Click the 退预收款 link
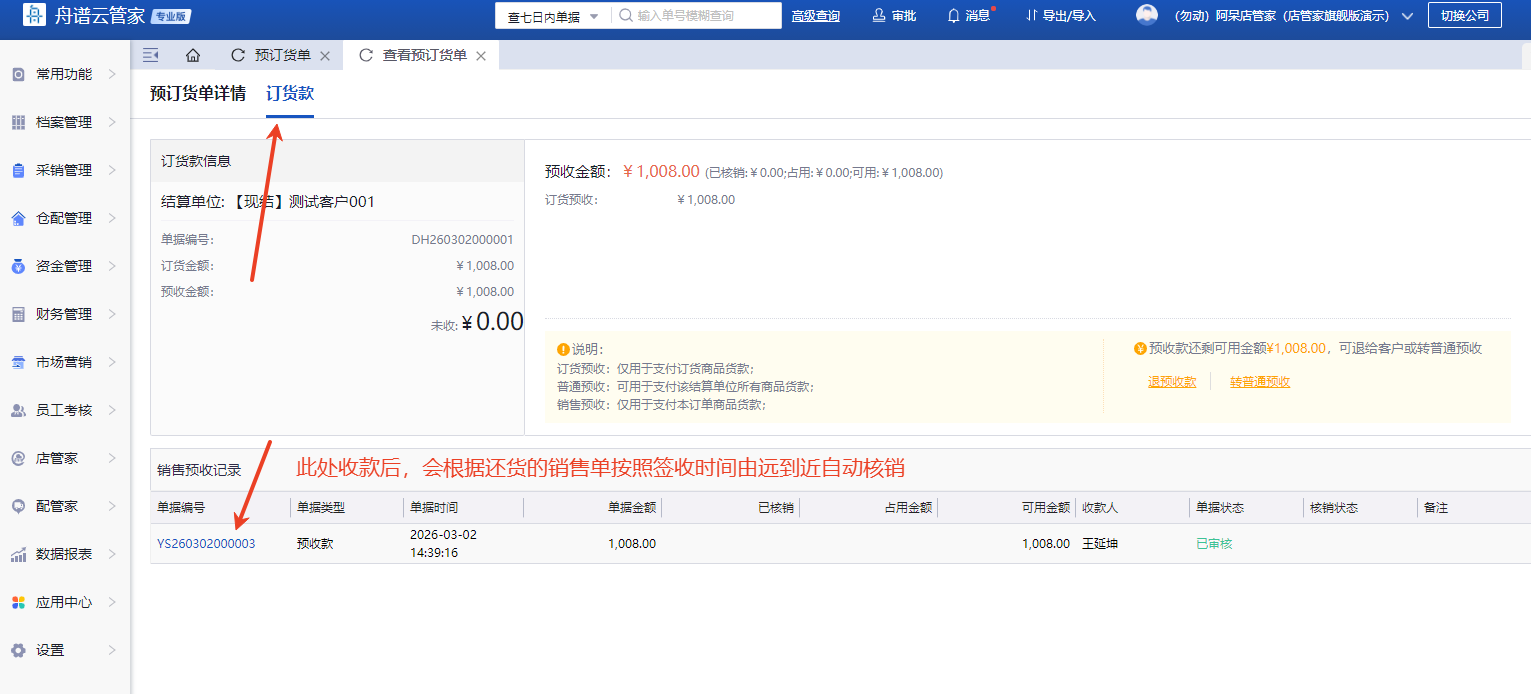The width and height of the screenshot is (1531, 694). click(x=1172, y=381)
